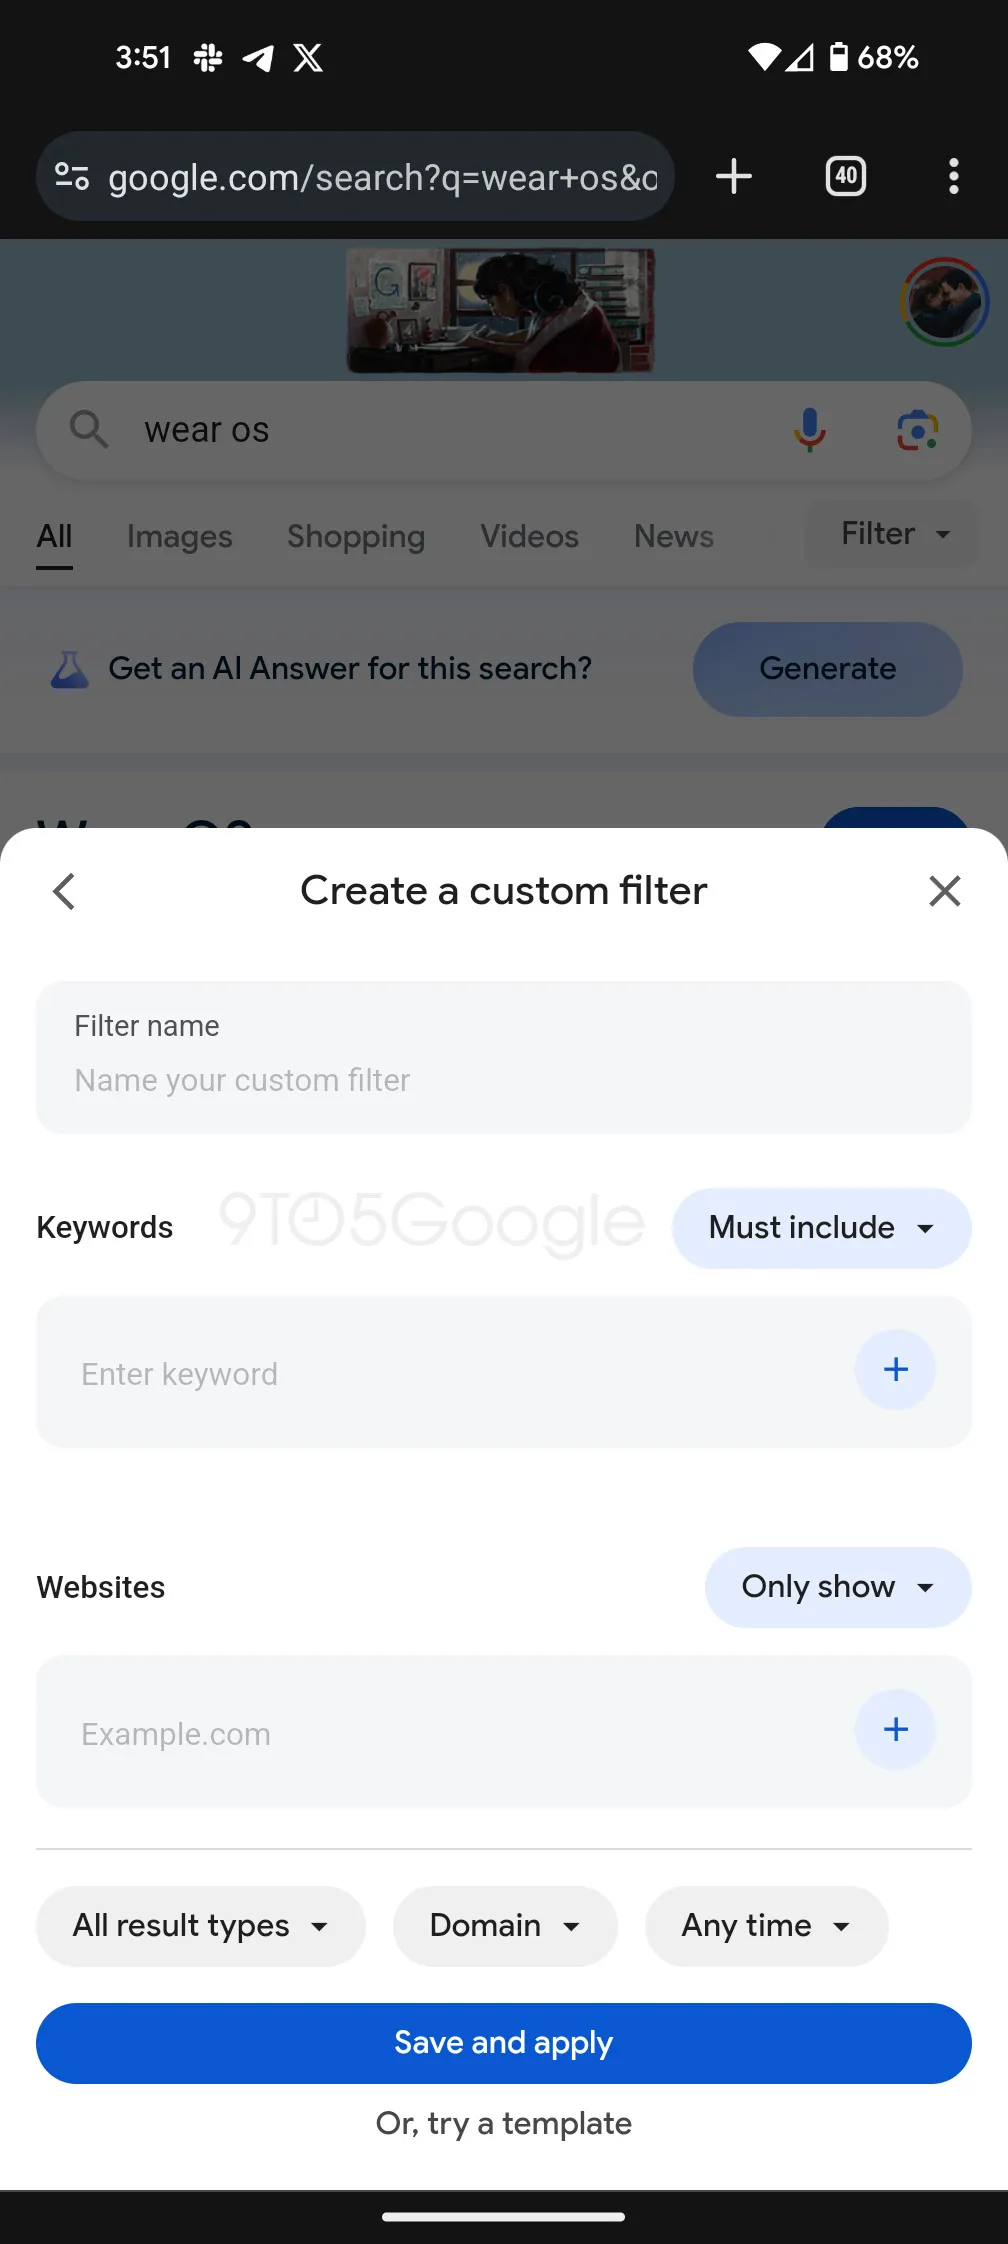Open Chrome three-dot overflow menu
The image size is (1008, 2244).
coord(953,177)
